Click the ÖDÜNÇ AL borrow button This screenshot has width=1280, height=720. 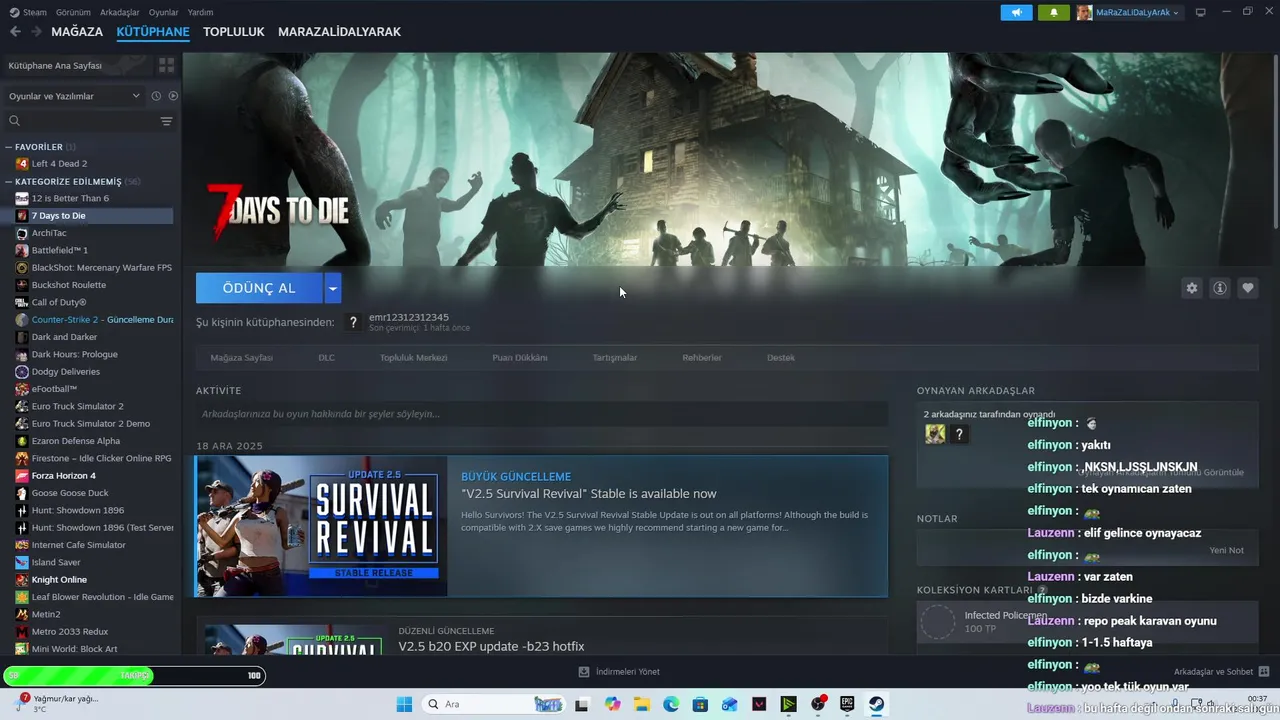259,288
